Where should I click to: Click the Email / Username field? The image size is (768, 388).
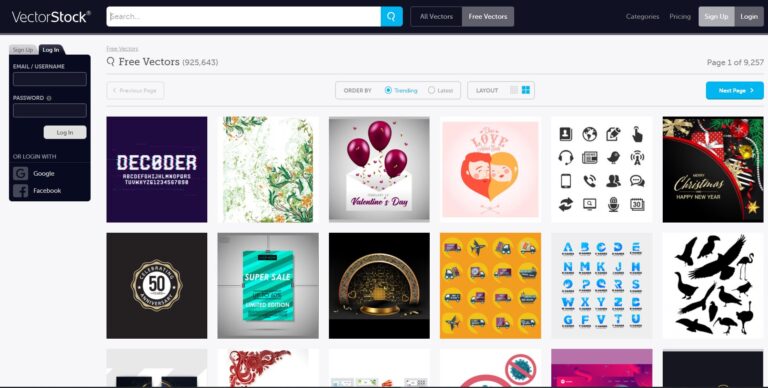(x=50, y=79)
